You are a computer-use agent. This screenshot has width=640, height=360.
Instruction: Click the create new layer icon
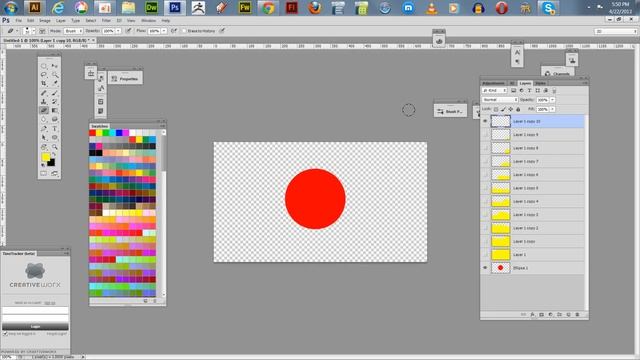pyautogui.click(x=568, y=315)
